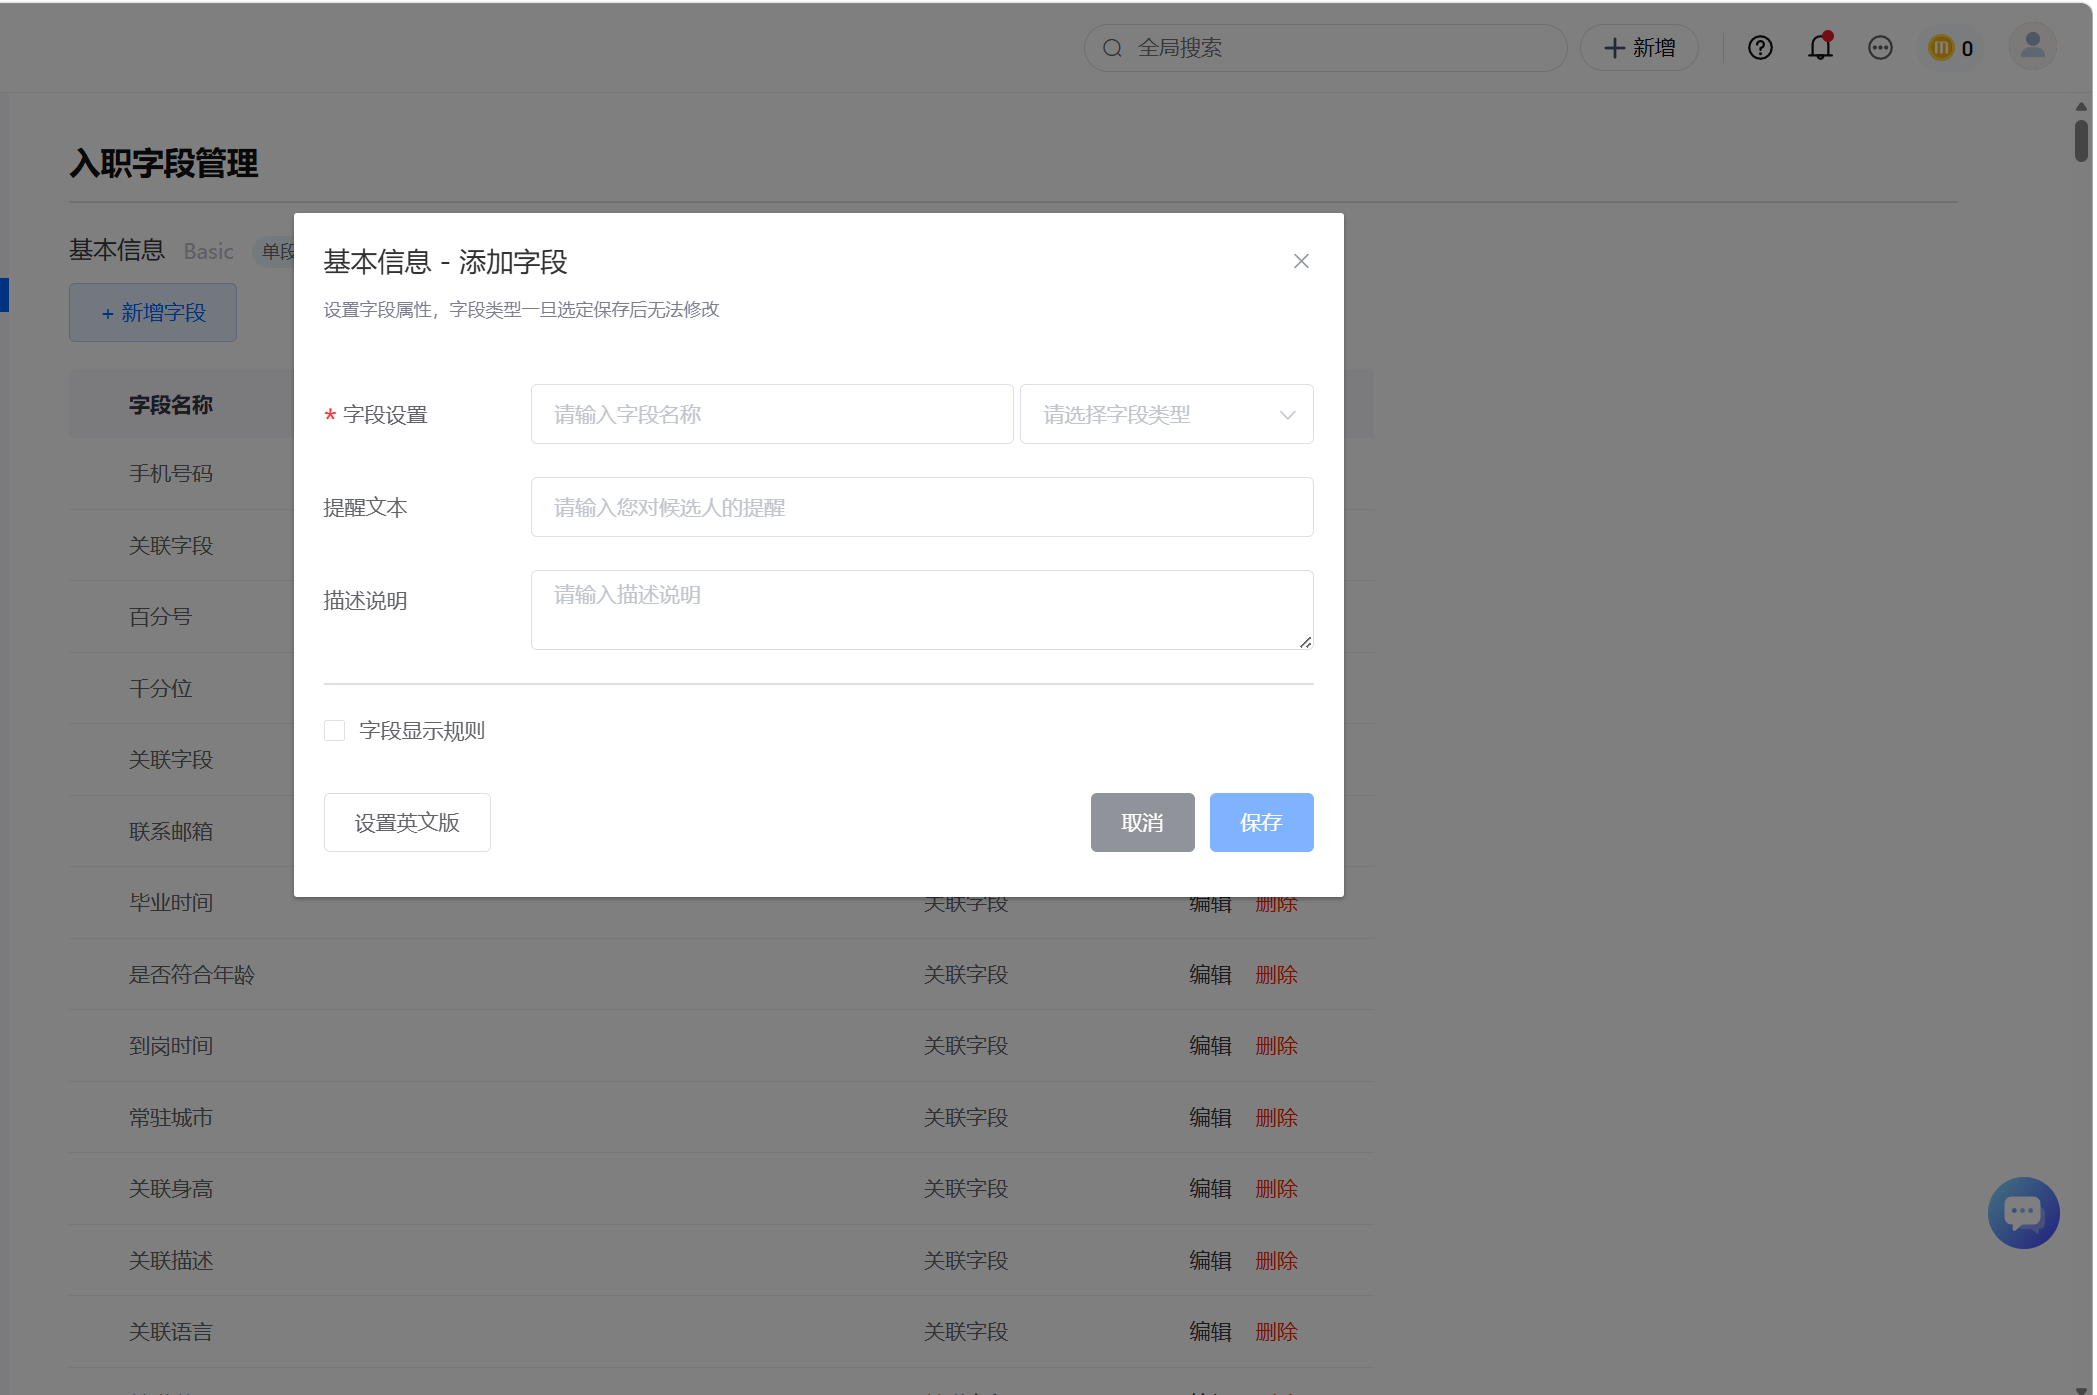
Task: Delete the 关联身高 field row
Action: coord(1276,1189)
